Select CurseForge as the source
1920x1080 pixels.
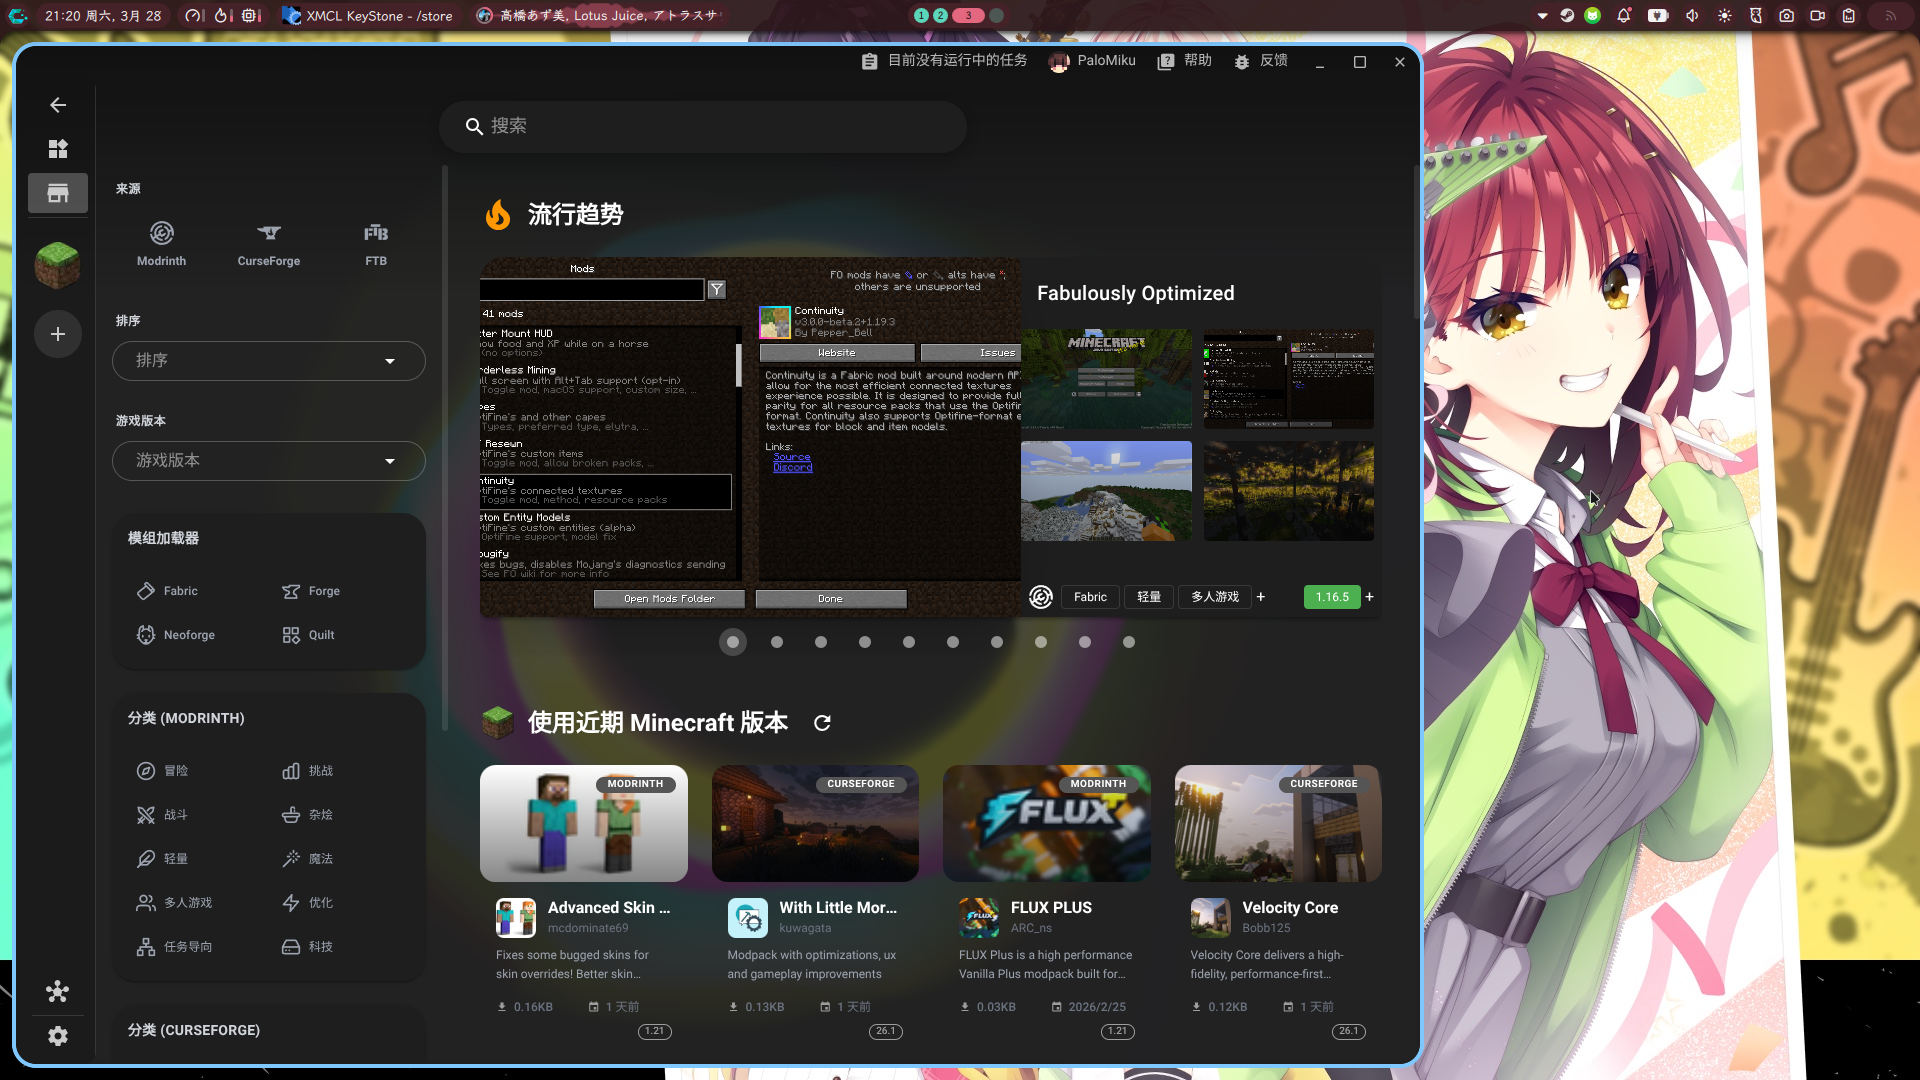(268, 244)
